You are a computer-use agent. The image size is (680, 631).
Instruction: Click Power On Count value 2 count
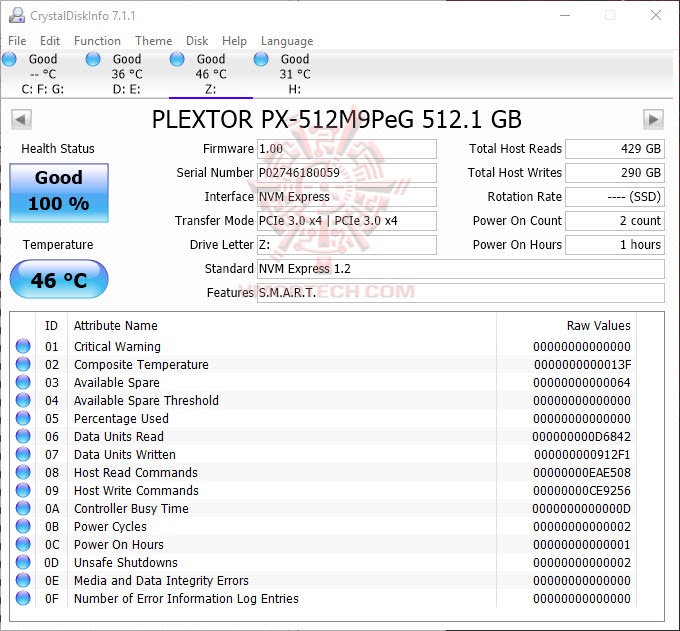tap(615, 221)
